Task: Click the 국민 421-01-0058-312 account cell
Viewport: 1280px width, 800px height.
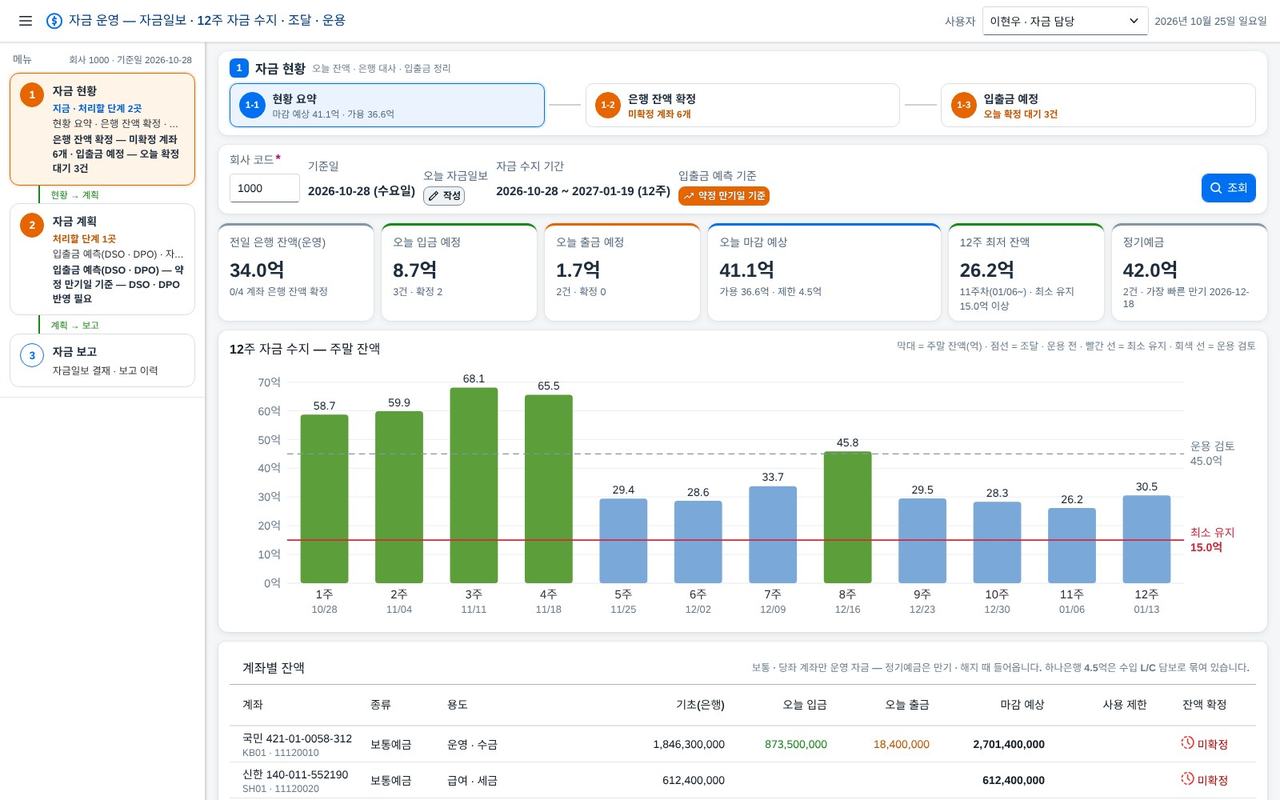Action: pyautogui.click(x=297, y=744)
